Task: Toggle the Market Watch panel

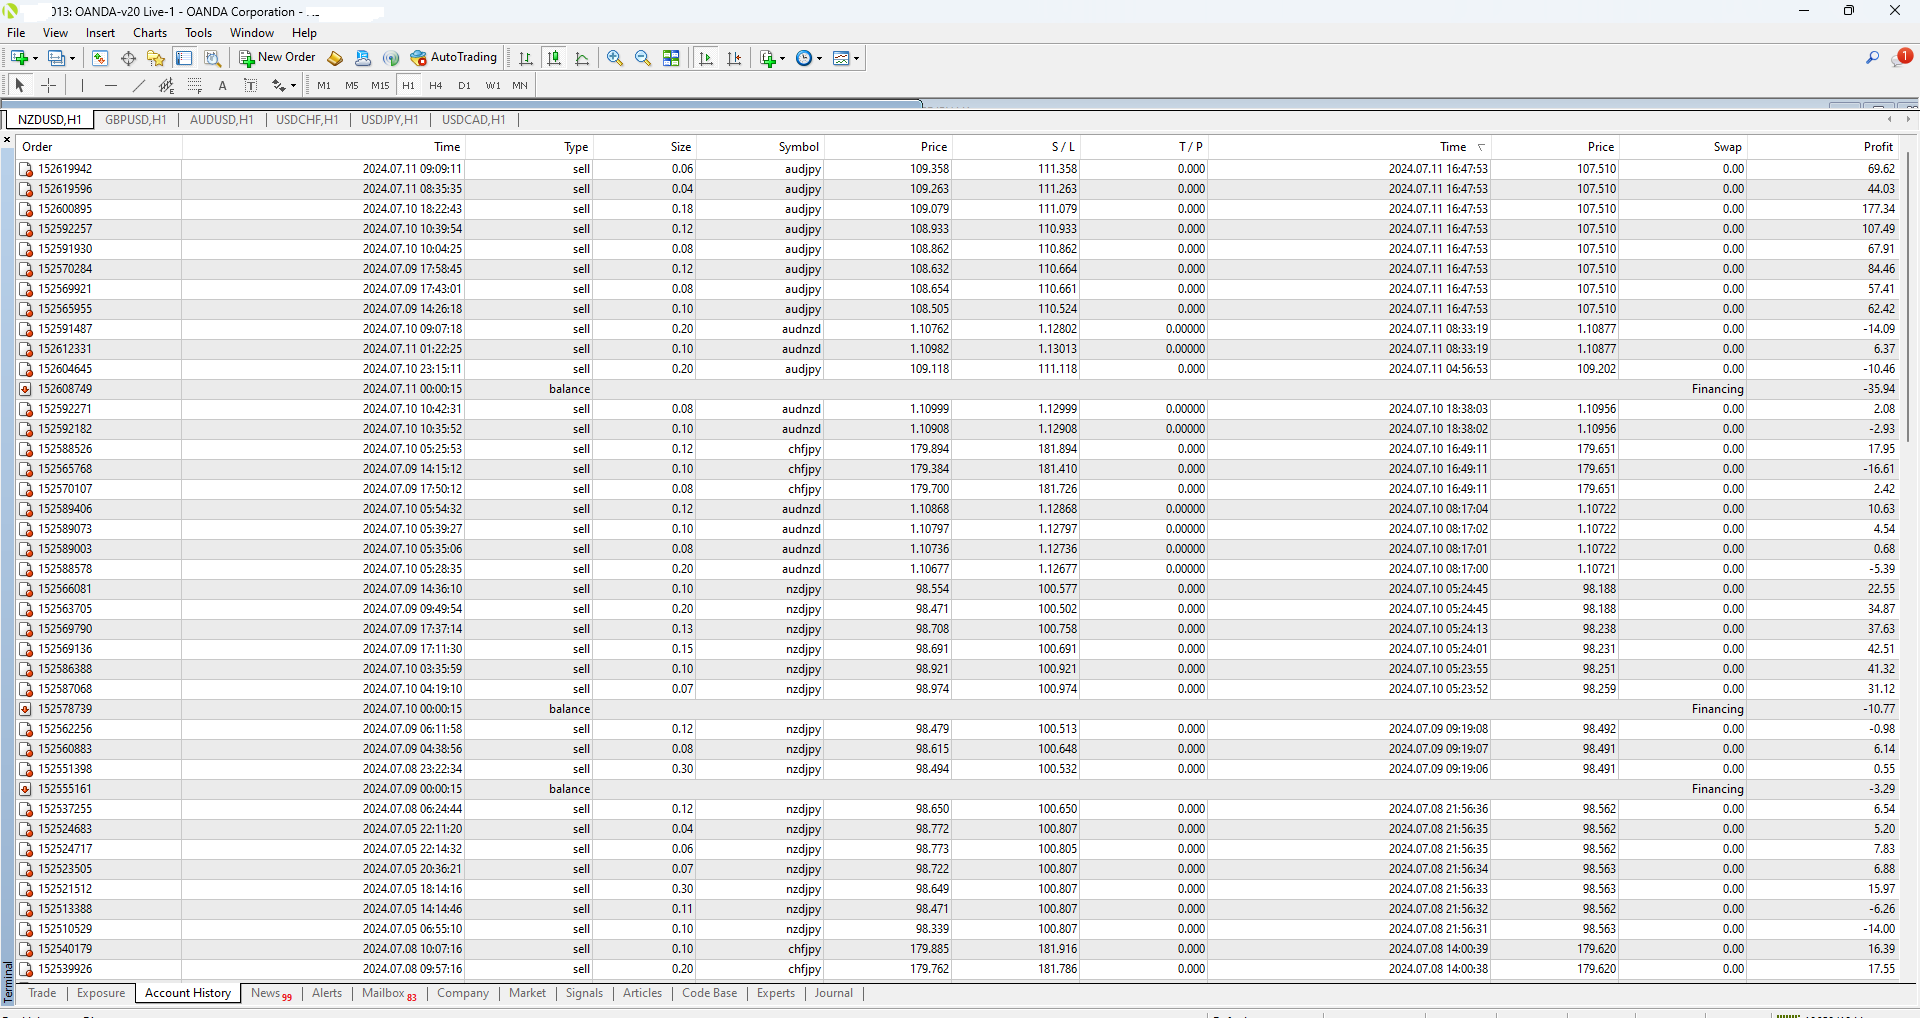Action: tap(100, 58)
